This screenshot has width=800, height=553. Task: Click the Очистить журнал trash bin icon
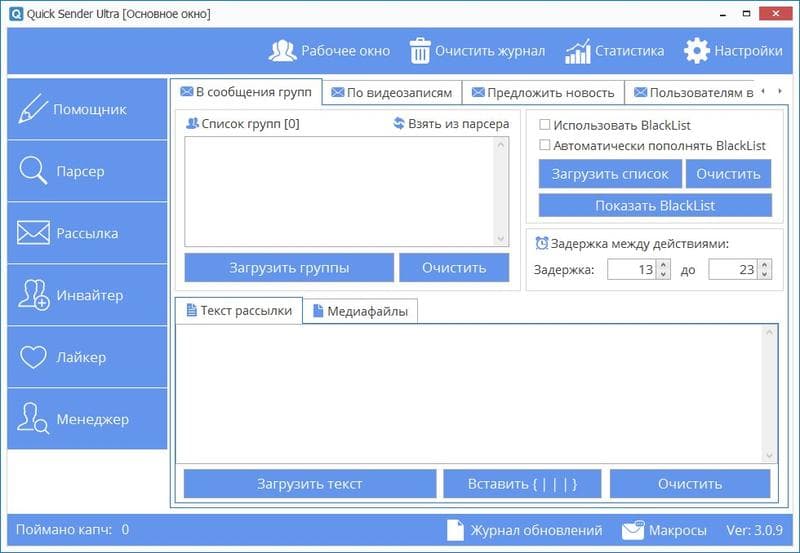point(420,51)
